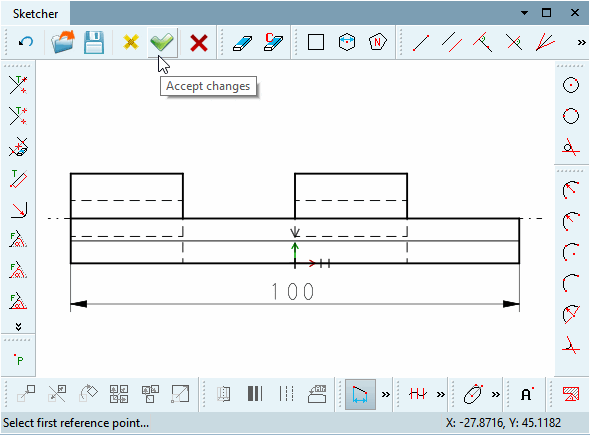Click the undo arrow icon
Image resolution: width=590 pixels, height=435 pixels.
click(26, 42)
